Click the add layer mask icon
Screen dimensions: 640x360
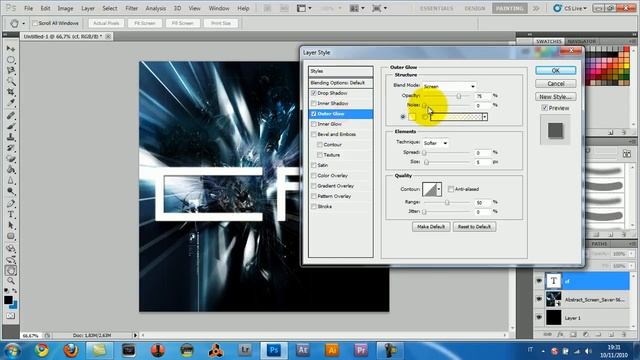click(x=573, y=334)
